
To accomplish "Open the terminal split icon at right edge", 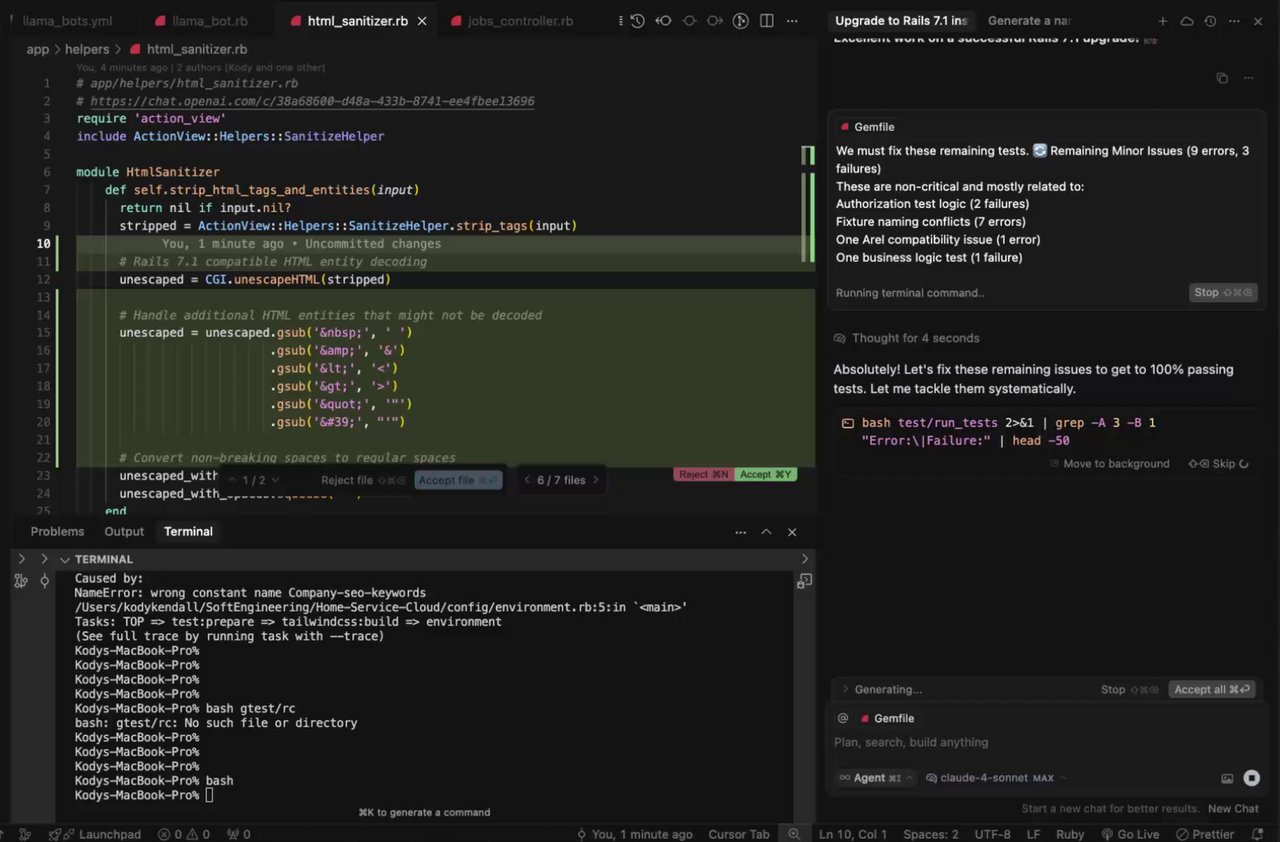I will coord(805,580).
